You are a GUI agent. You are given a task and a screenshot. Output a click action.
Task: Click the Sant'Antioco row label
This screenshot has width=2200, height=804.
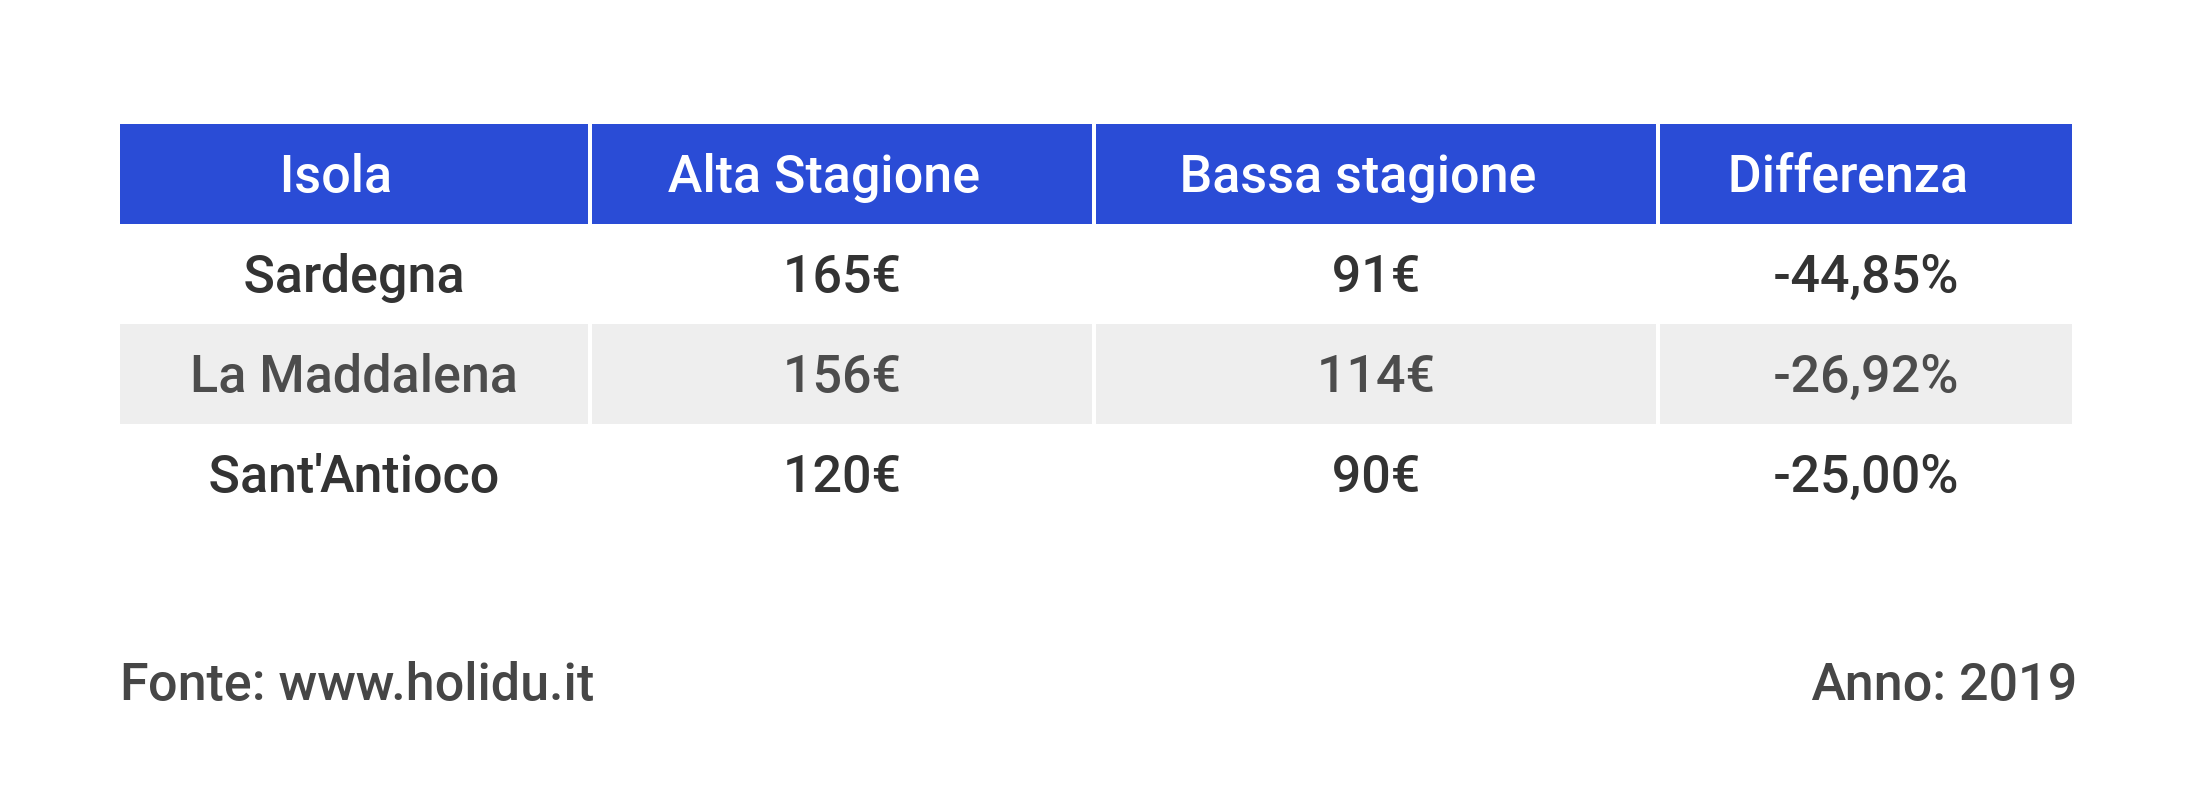coord(353,475)
